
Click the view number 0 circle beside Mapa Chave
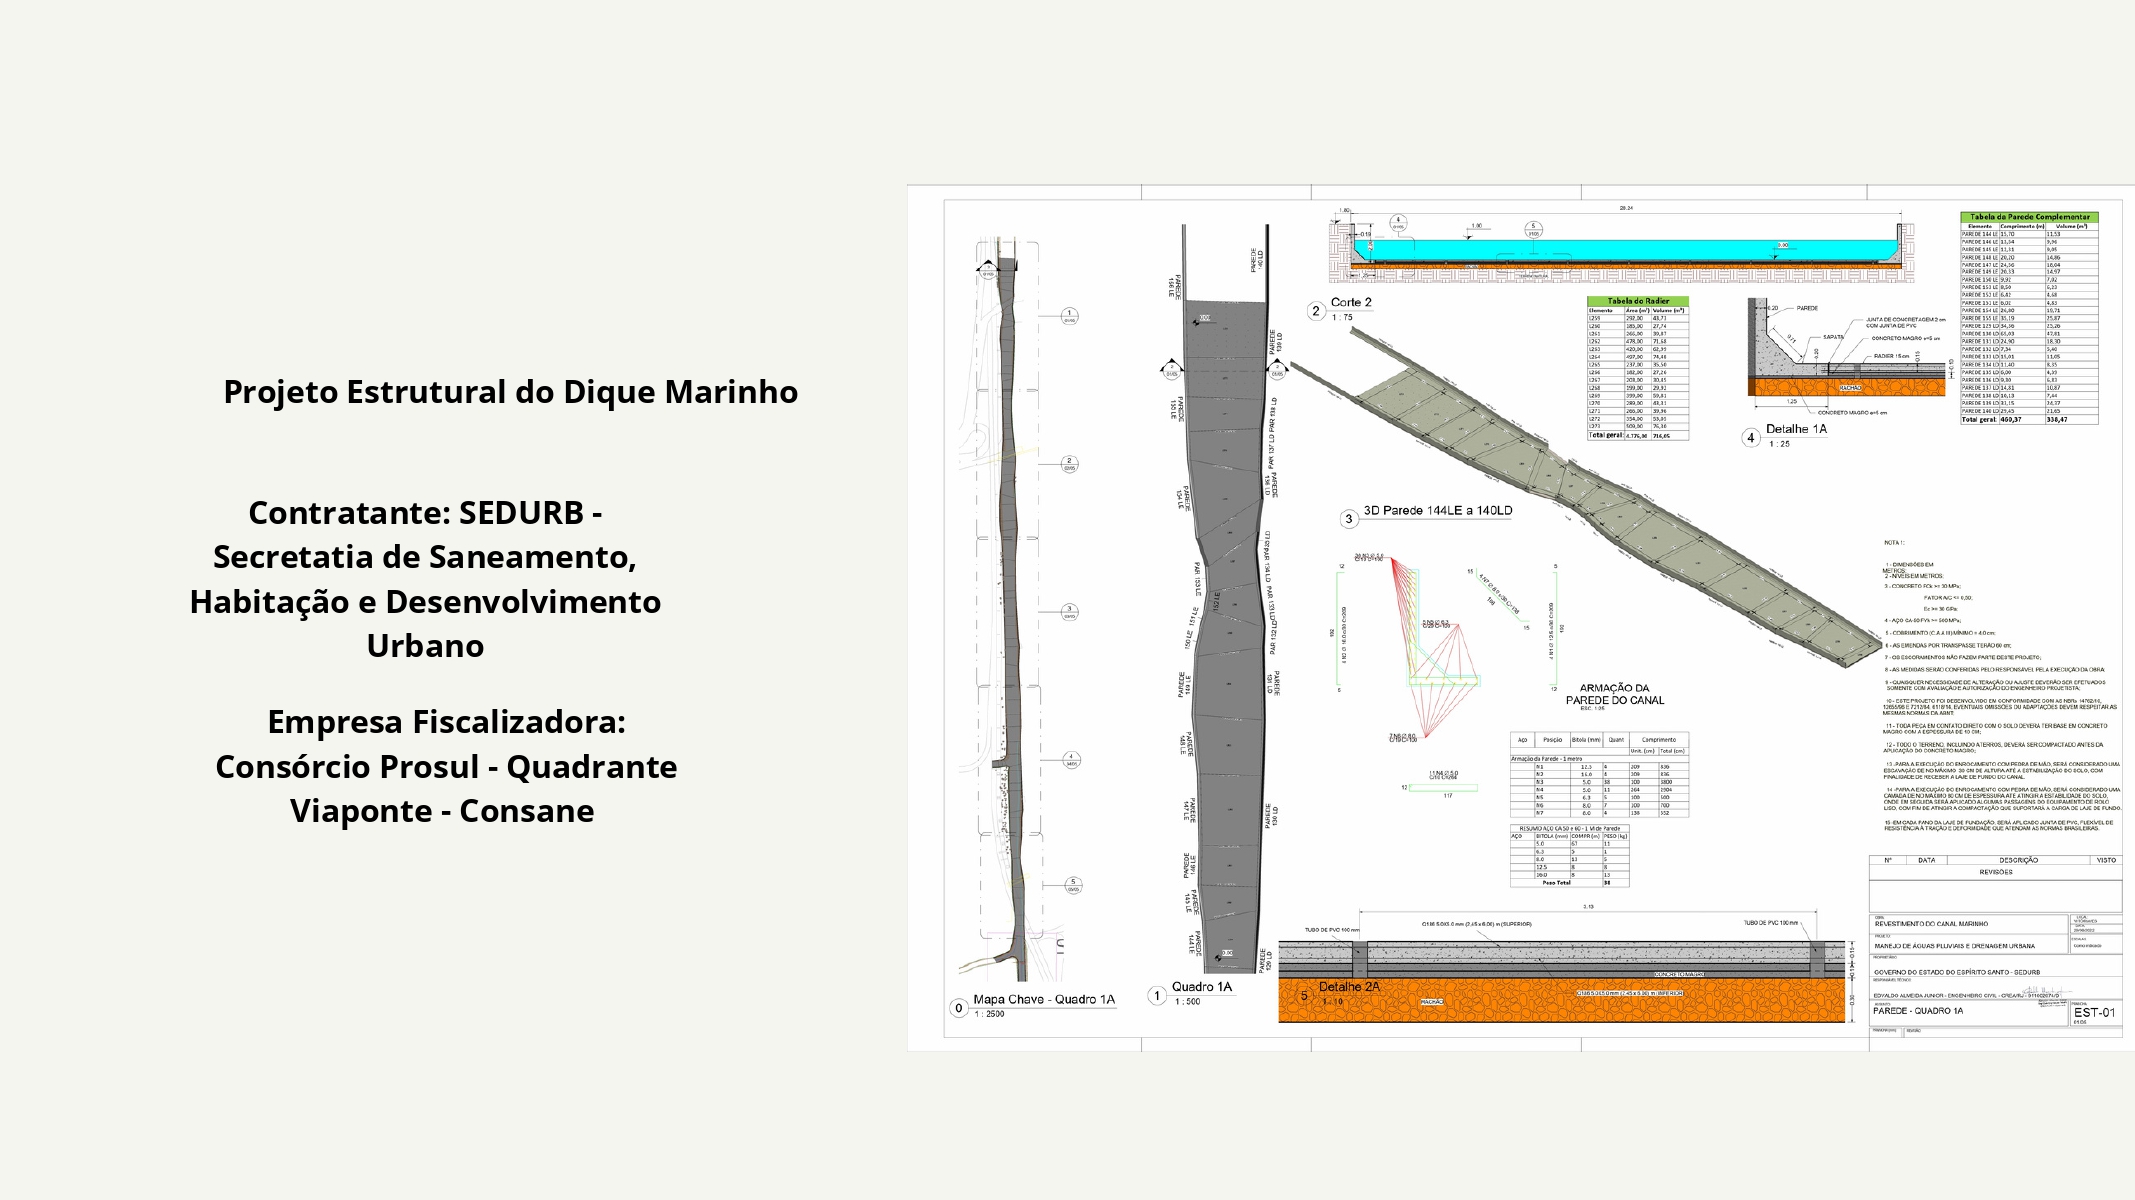tap(958, 1008)
